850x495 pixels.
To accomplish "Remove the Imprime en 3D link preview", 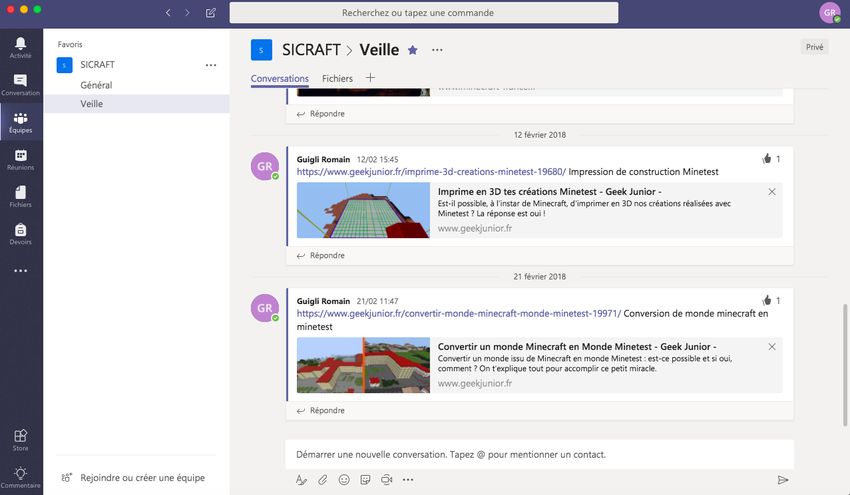I will (772, 192).
